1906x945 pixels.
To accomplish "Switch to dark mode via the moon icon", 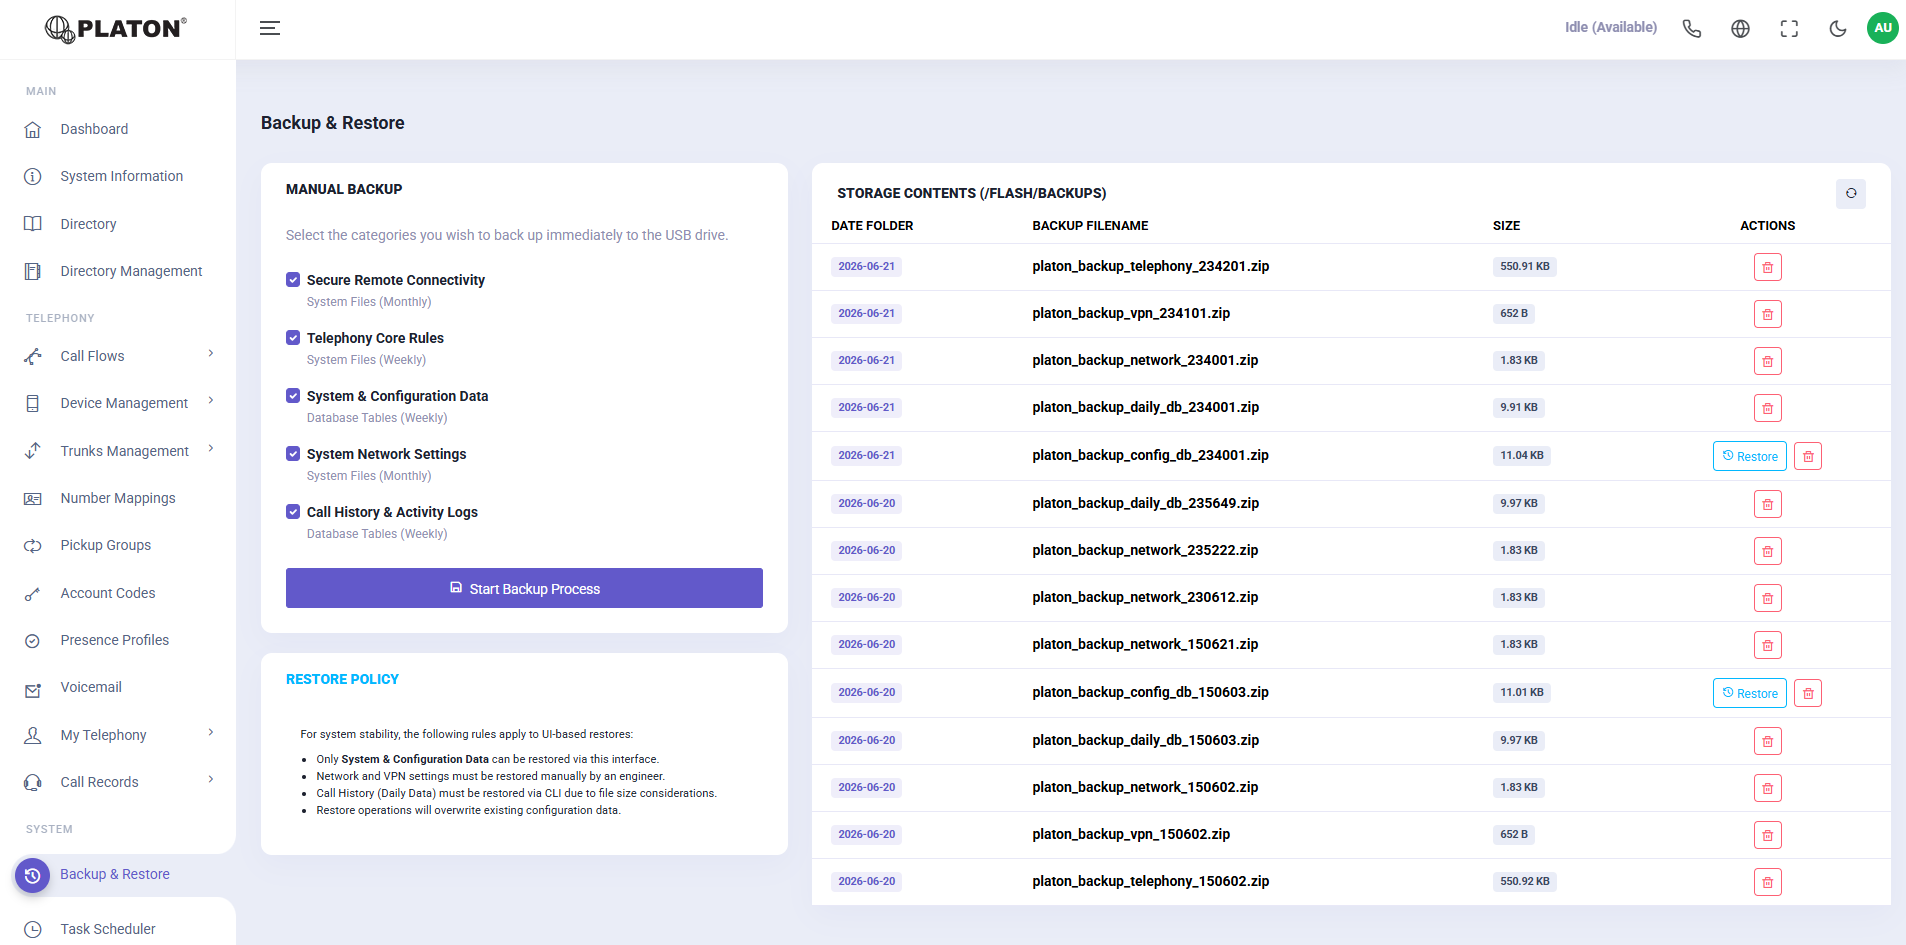I will coord(1838,28).
